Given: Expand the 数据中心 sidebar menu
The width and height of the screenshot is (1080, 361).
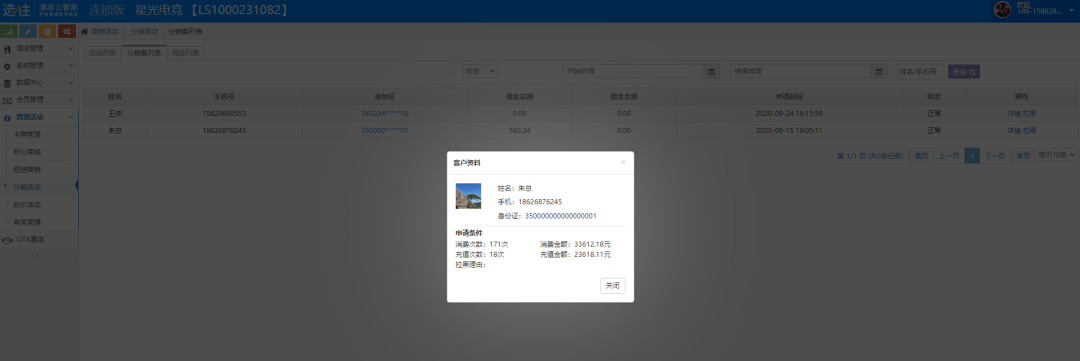Looking at the screenshot, I should click(x=39, y=83).
